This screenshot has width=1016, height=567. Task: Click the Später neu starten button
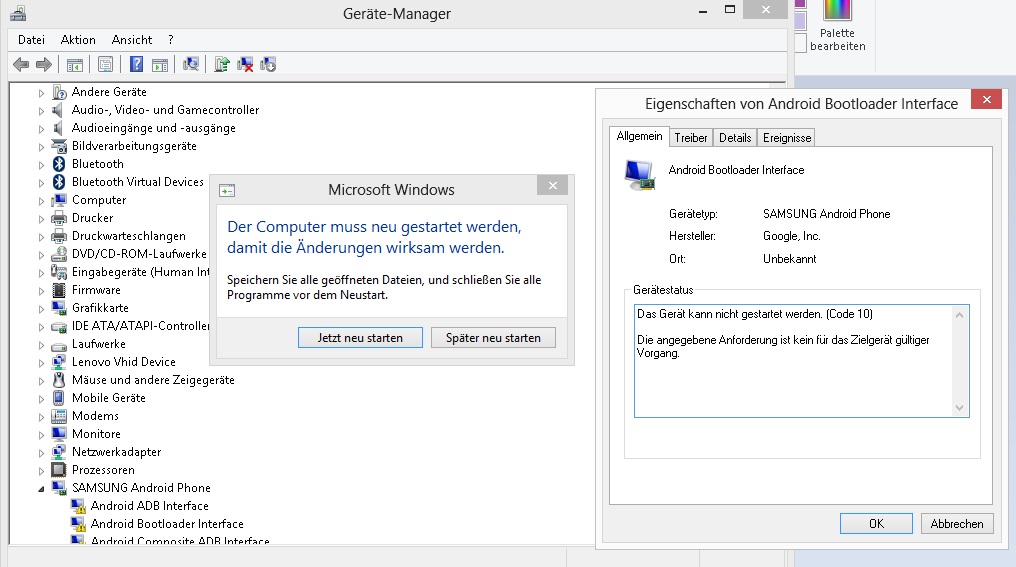pyautogui.click(x=492, y=338)
